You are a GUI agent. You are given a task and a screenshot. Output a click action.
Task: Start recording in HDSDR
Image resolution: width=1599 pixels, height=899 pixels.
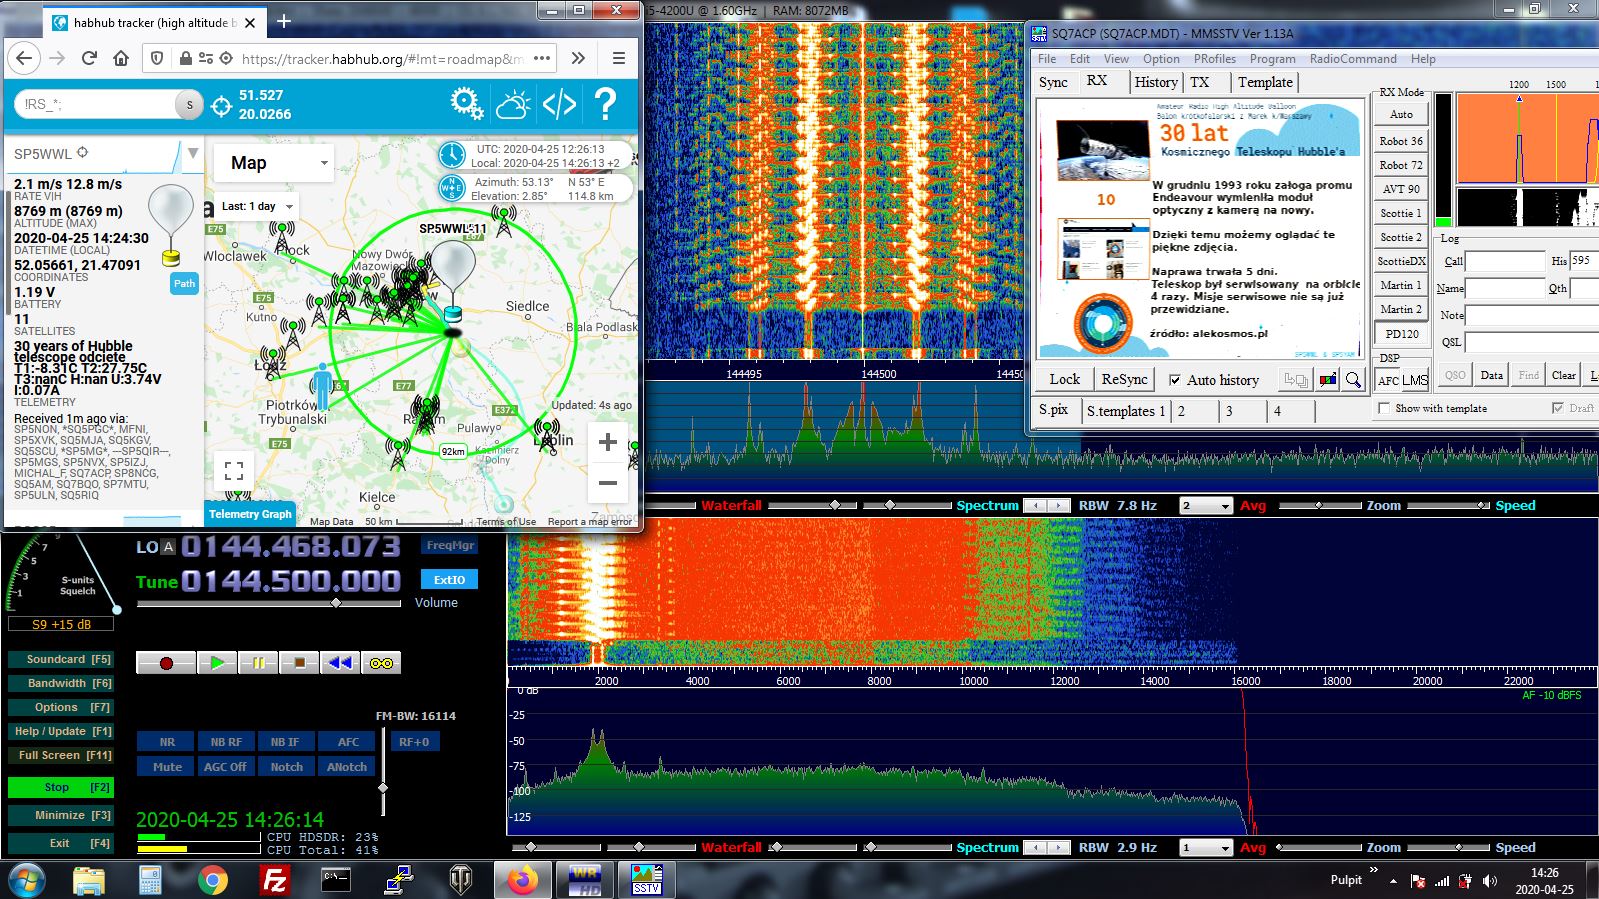[x=166, y=662]
